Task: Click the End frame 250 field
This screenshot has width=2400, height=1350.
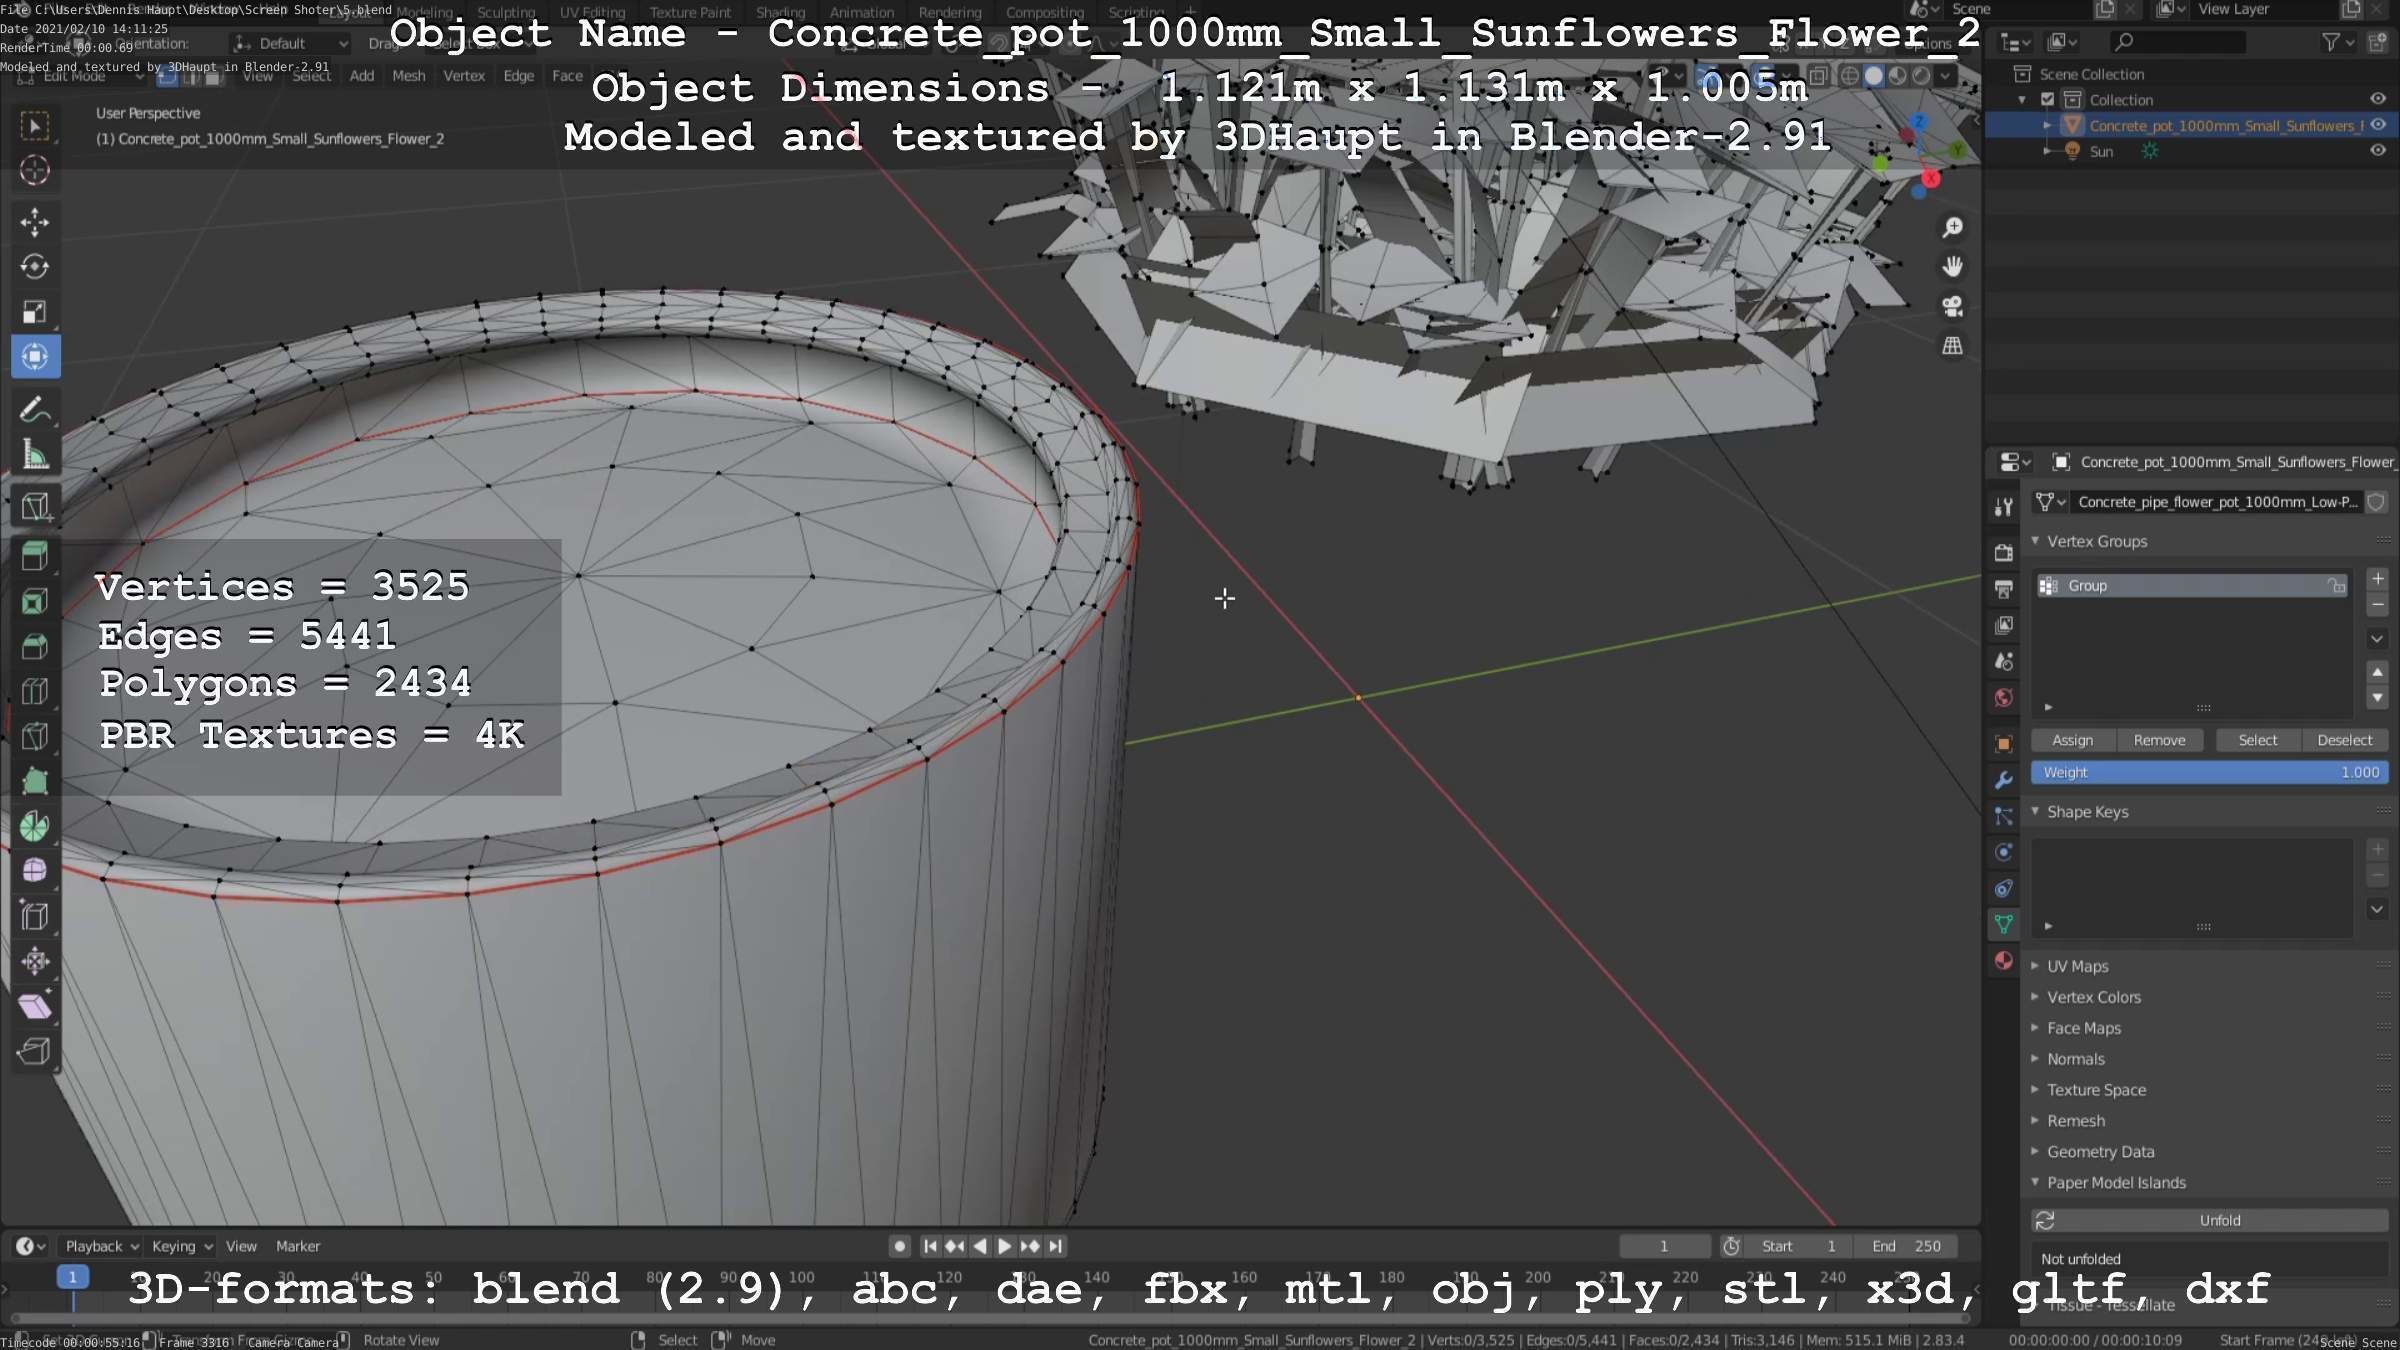Action: (1907, 1246)
